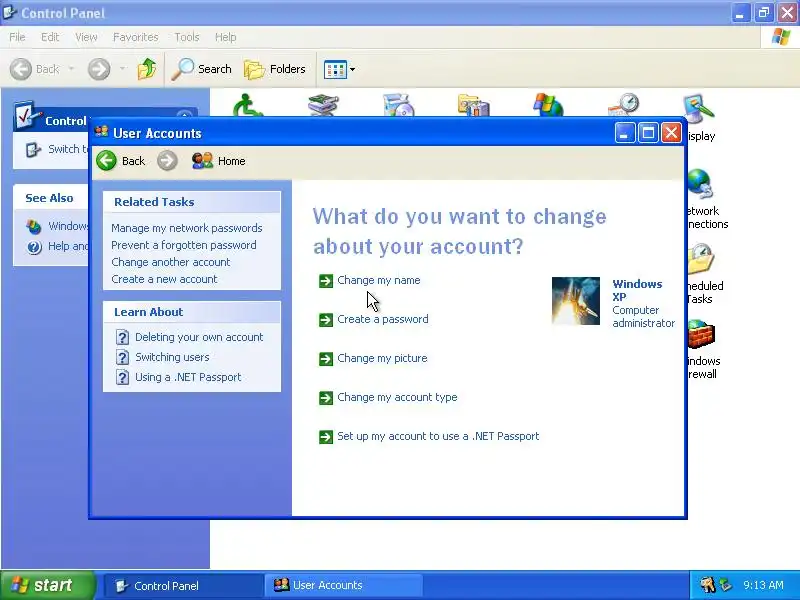Choose Change my name

pyautogui.click(x=379, y=280)
